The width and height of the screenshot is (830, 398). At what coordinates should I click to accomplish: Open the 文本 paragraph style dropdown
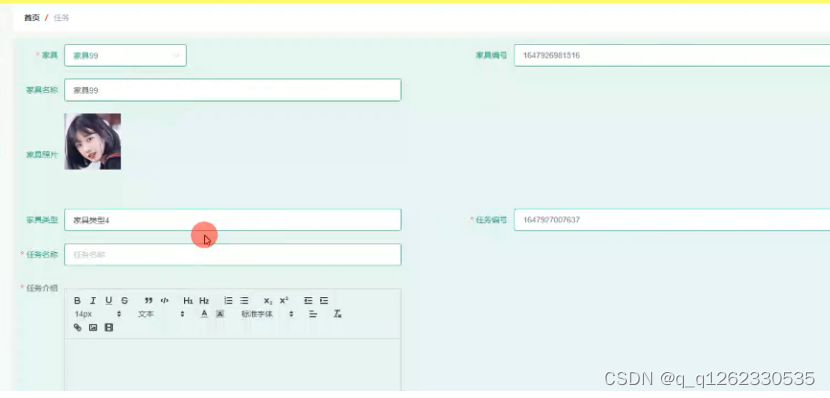[x=161, y=314]
